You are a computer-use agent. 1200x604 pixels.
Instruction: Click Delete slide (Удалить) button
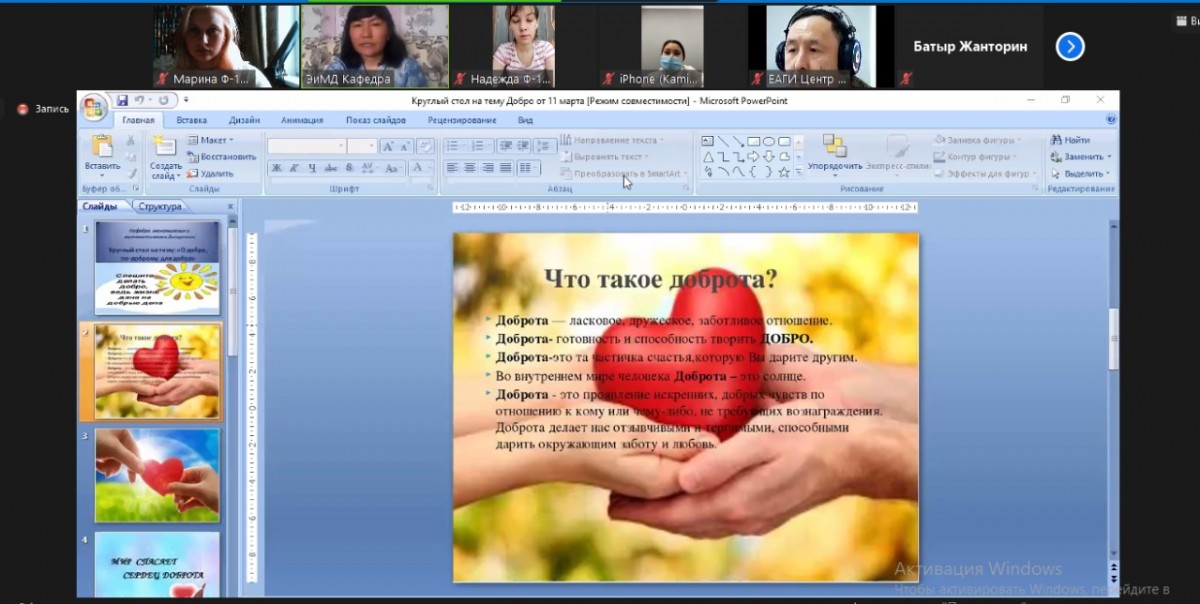[215, 173]
